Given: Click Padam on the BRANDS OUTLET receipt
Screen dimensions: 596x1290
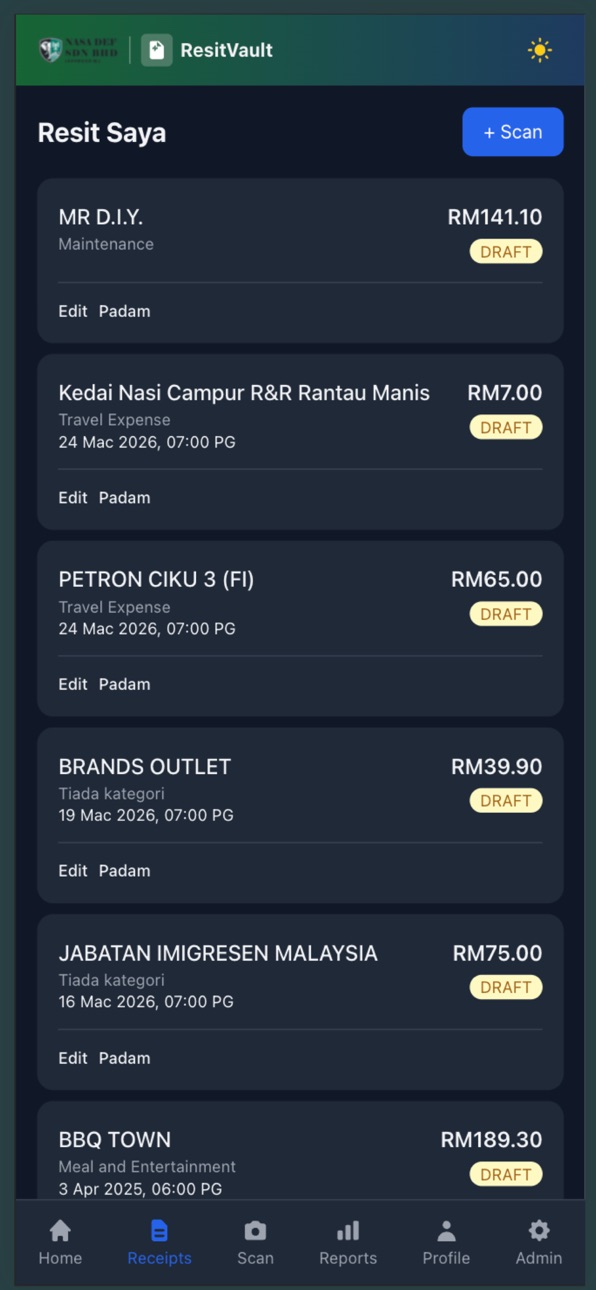Looking at the screenshot, I should pyautogui.click(x=125, y=871).
